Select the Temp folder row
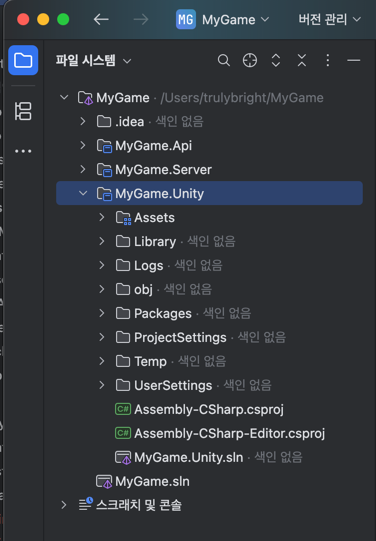Viewport: 376px width, 541px height. [x=209, y=361]
